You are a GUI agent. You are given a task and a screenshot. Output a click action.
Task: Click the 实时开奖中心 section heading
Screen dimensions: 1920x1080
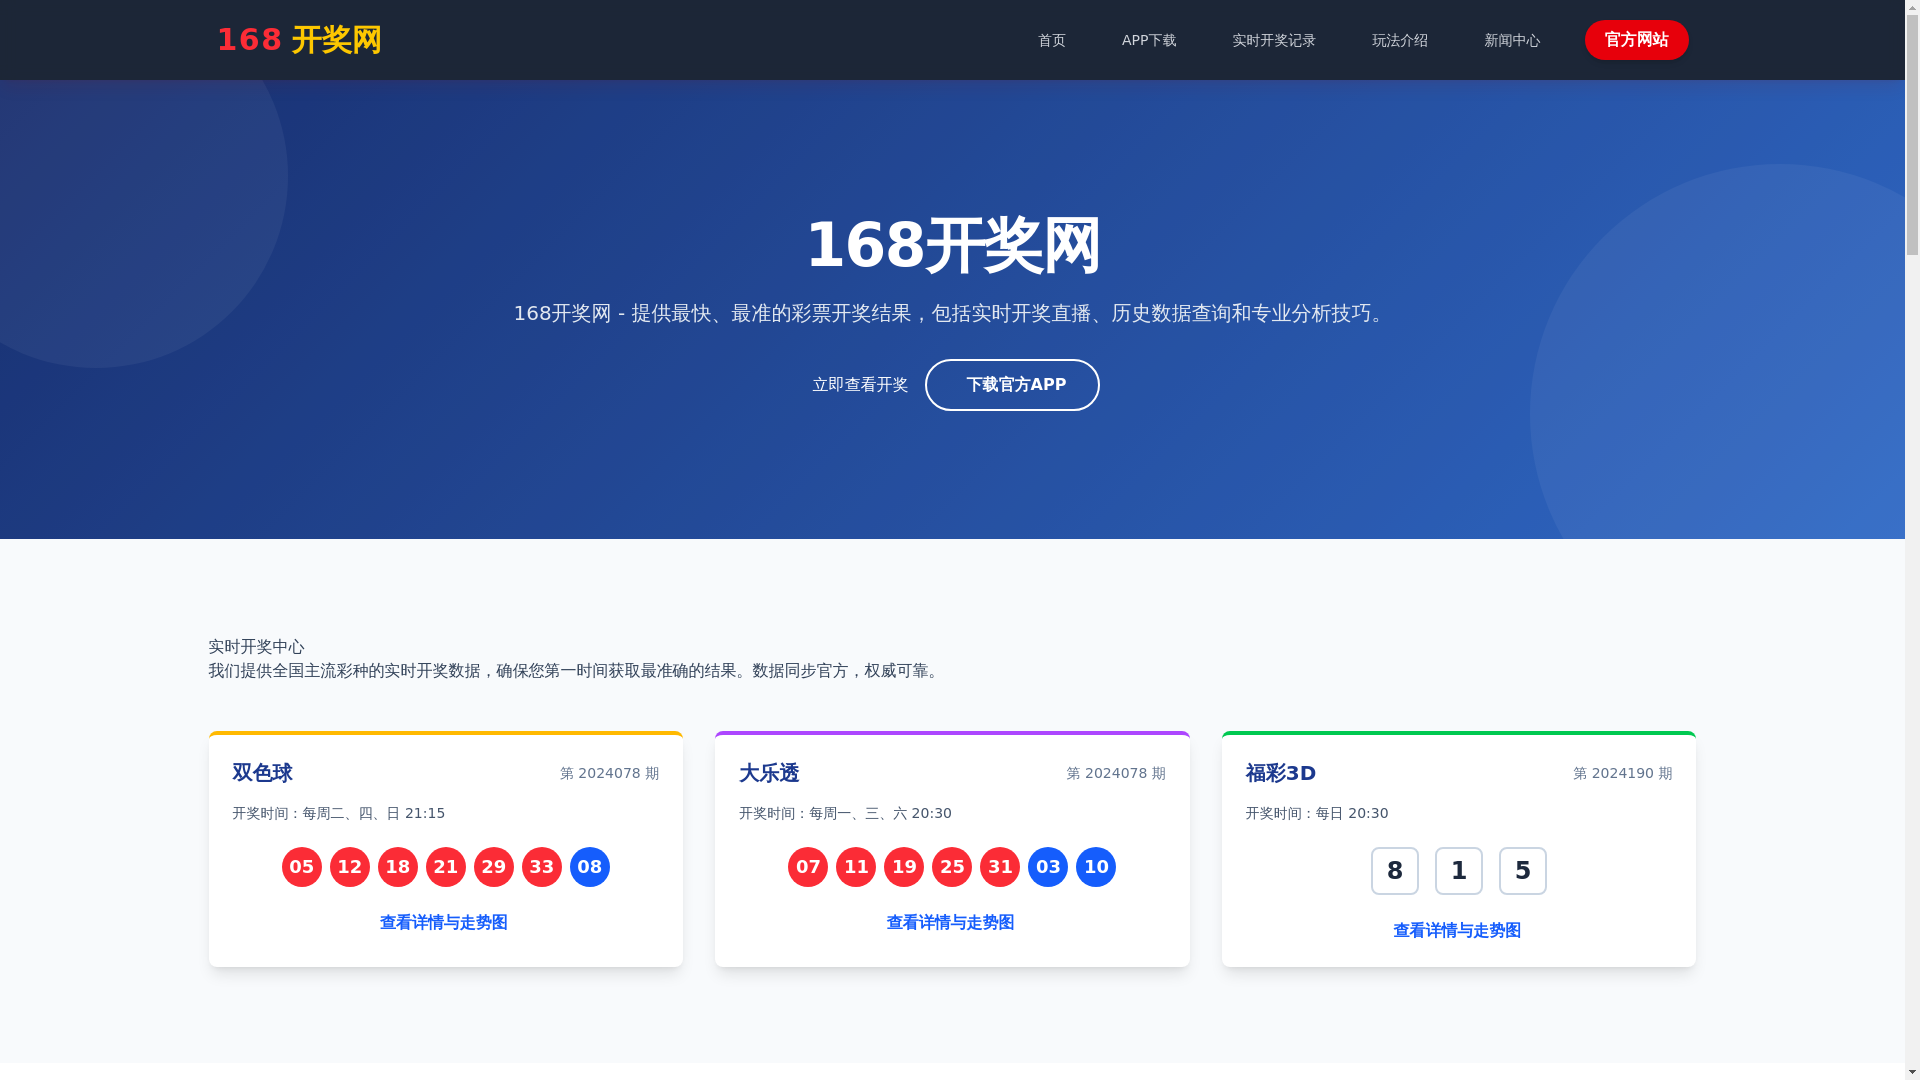(256, 647)
